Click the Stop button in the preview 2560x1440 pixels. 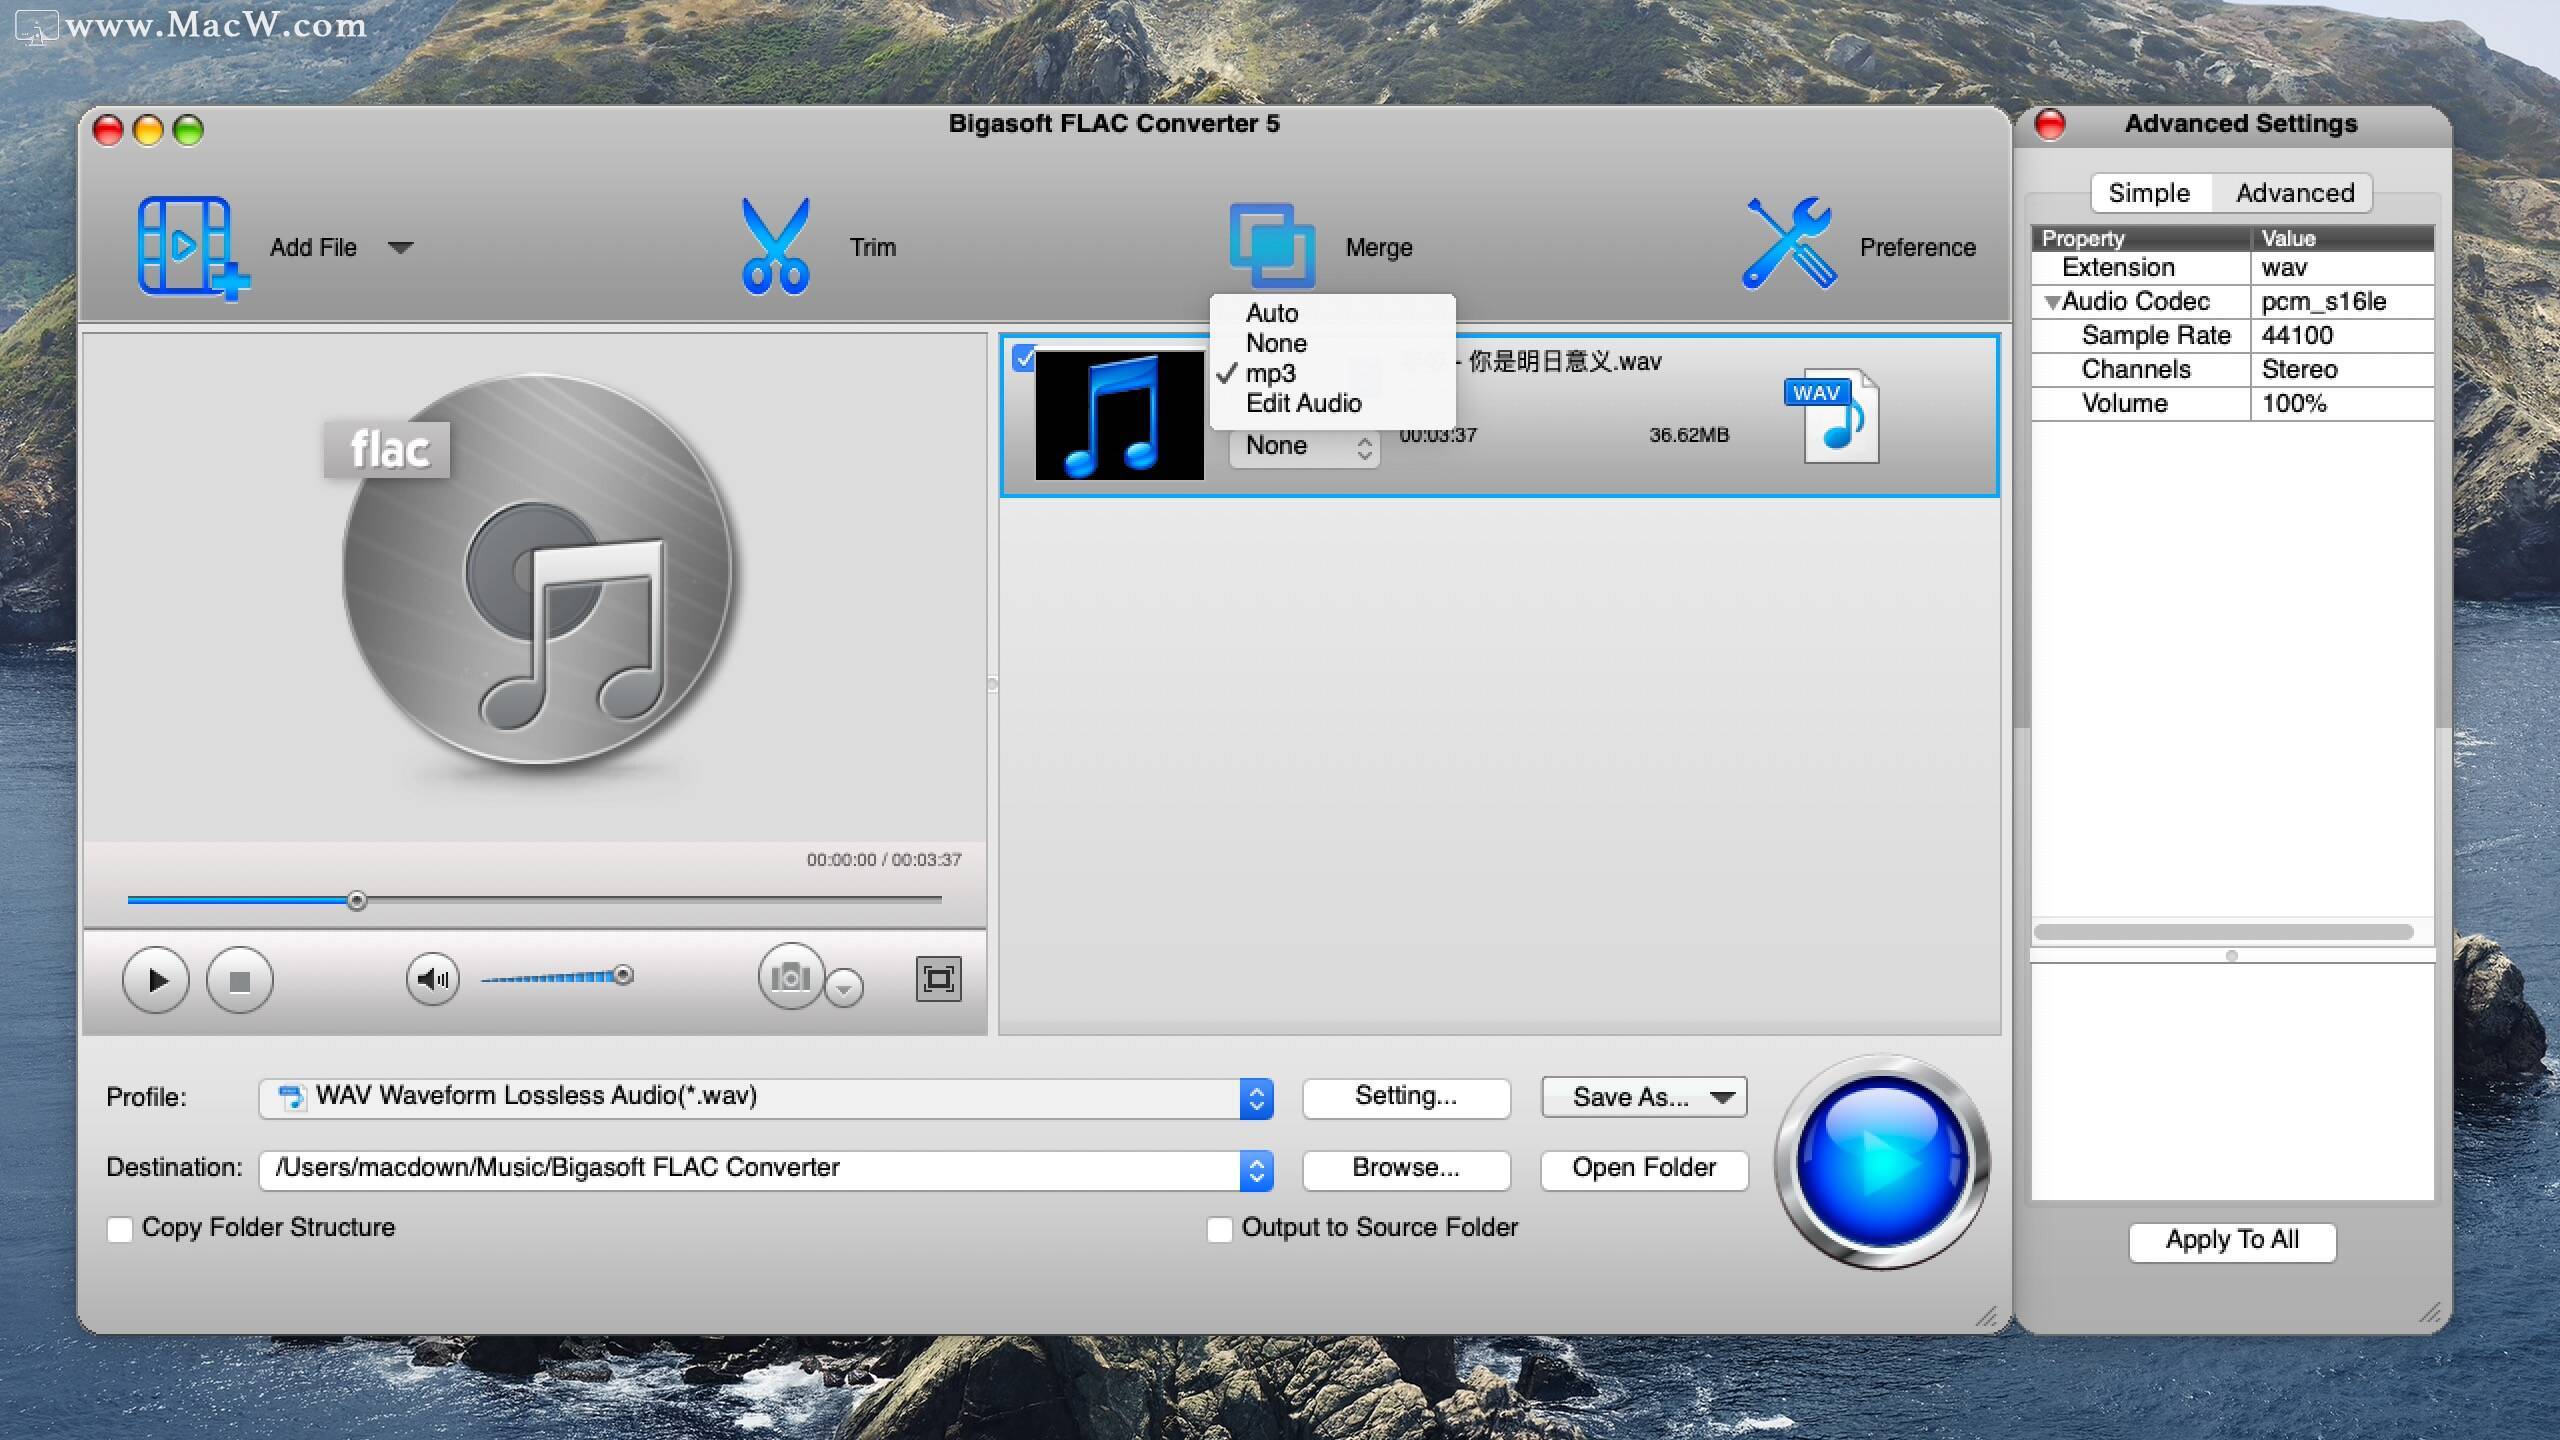coord(239,980)
